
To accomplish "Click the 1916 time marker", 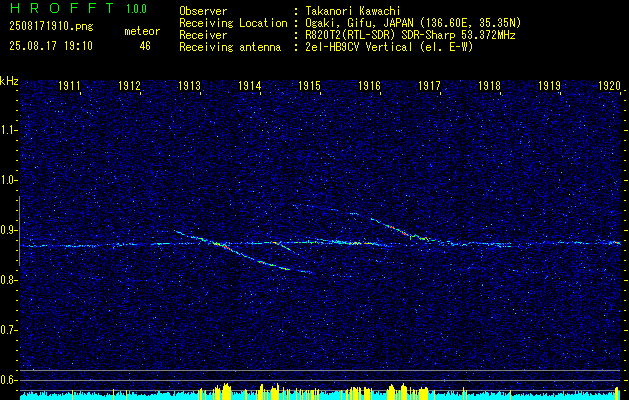I will (x=369, y=85).
